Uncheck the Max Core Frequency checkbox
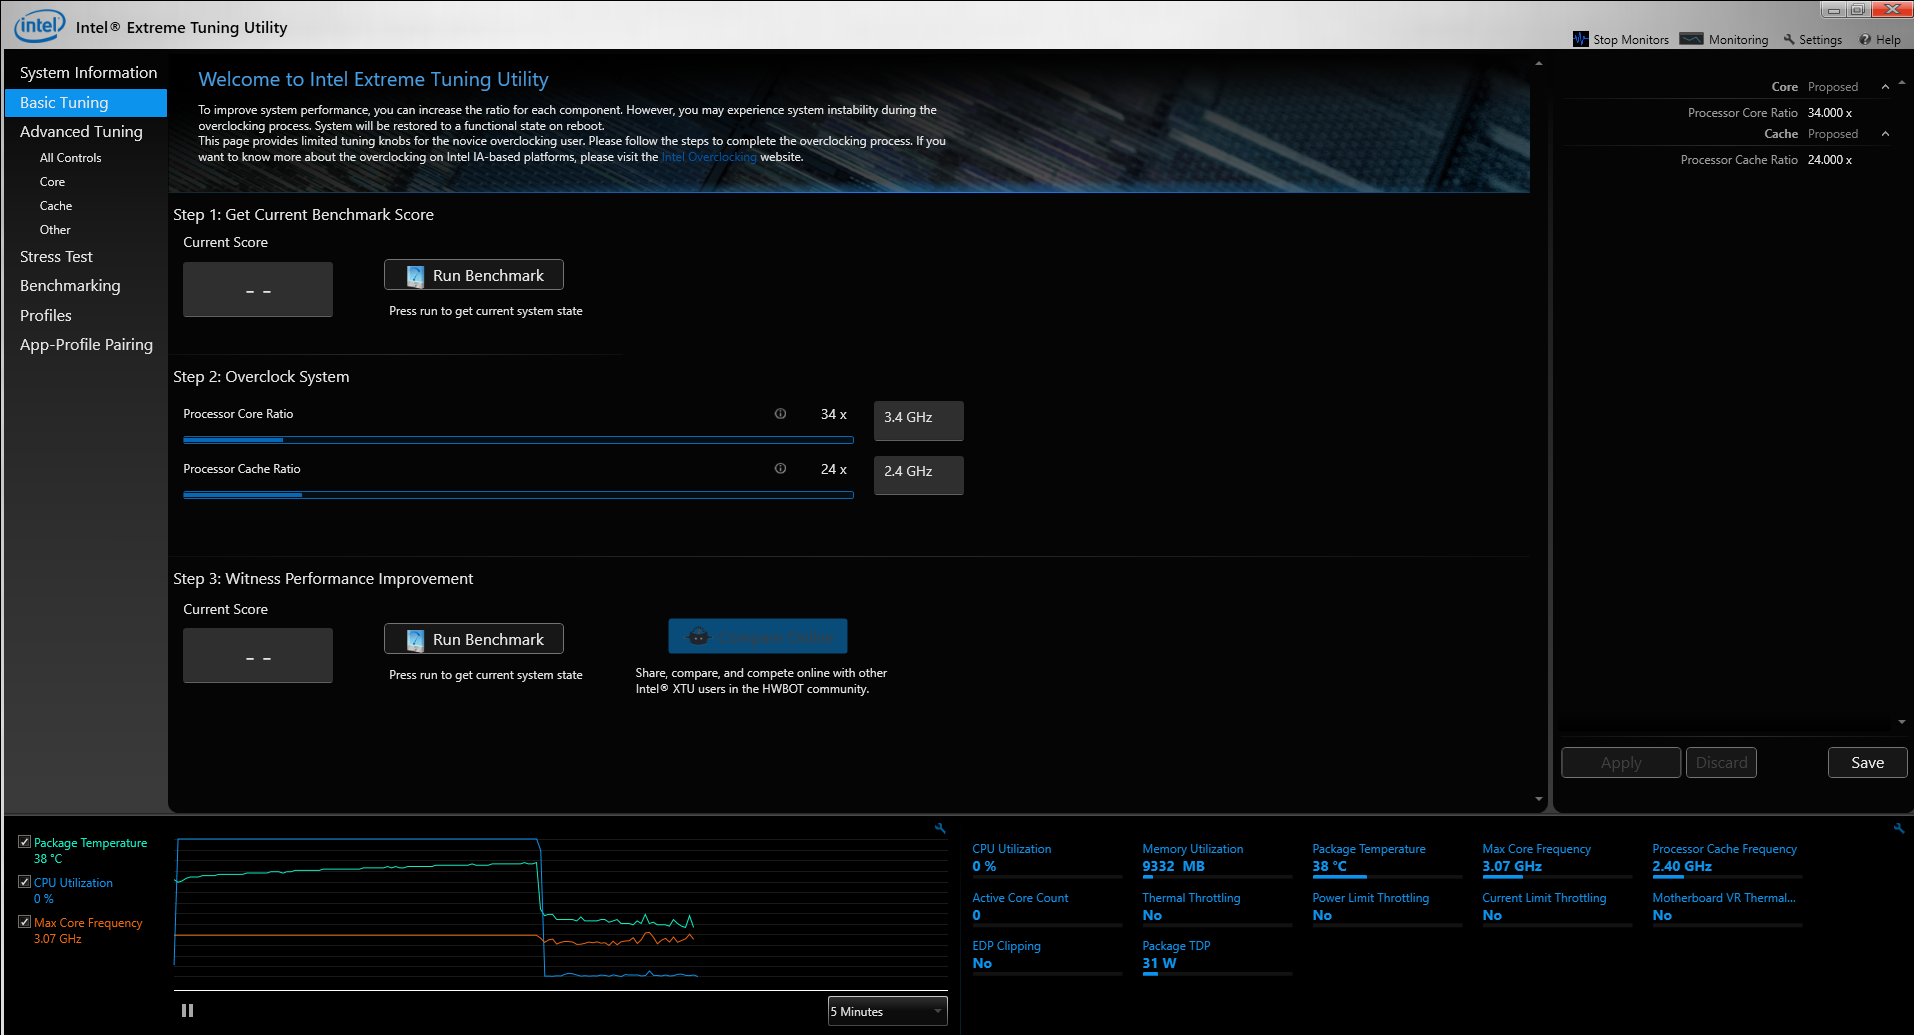This screenshot has width=1914, height=1035. (24, 922)
